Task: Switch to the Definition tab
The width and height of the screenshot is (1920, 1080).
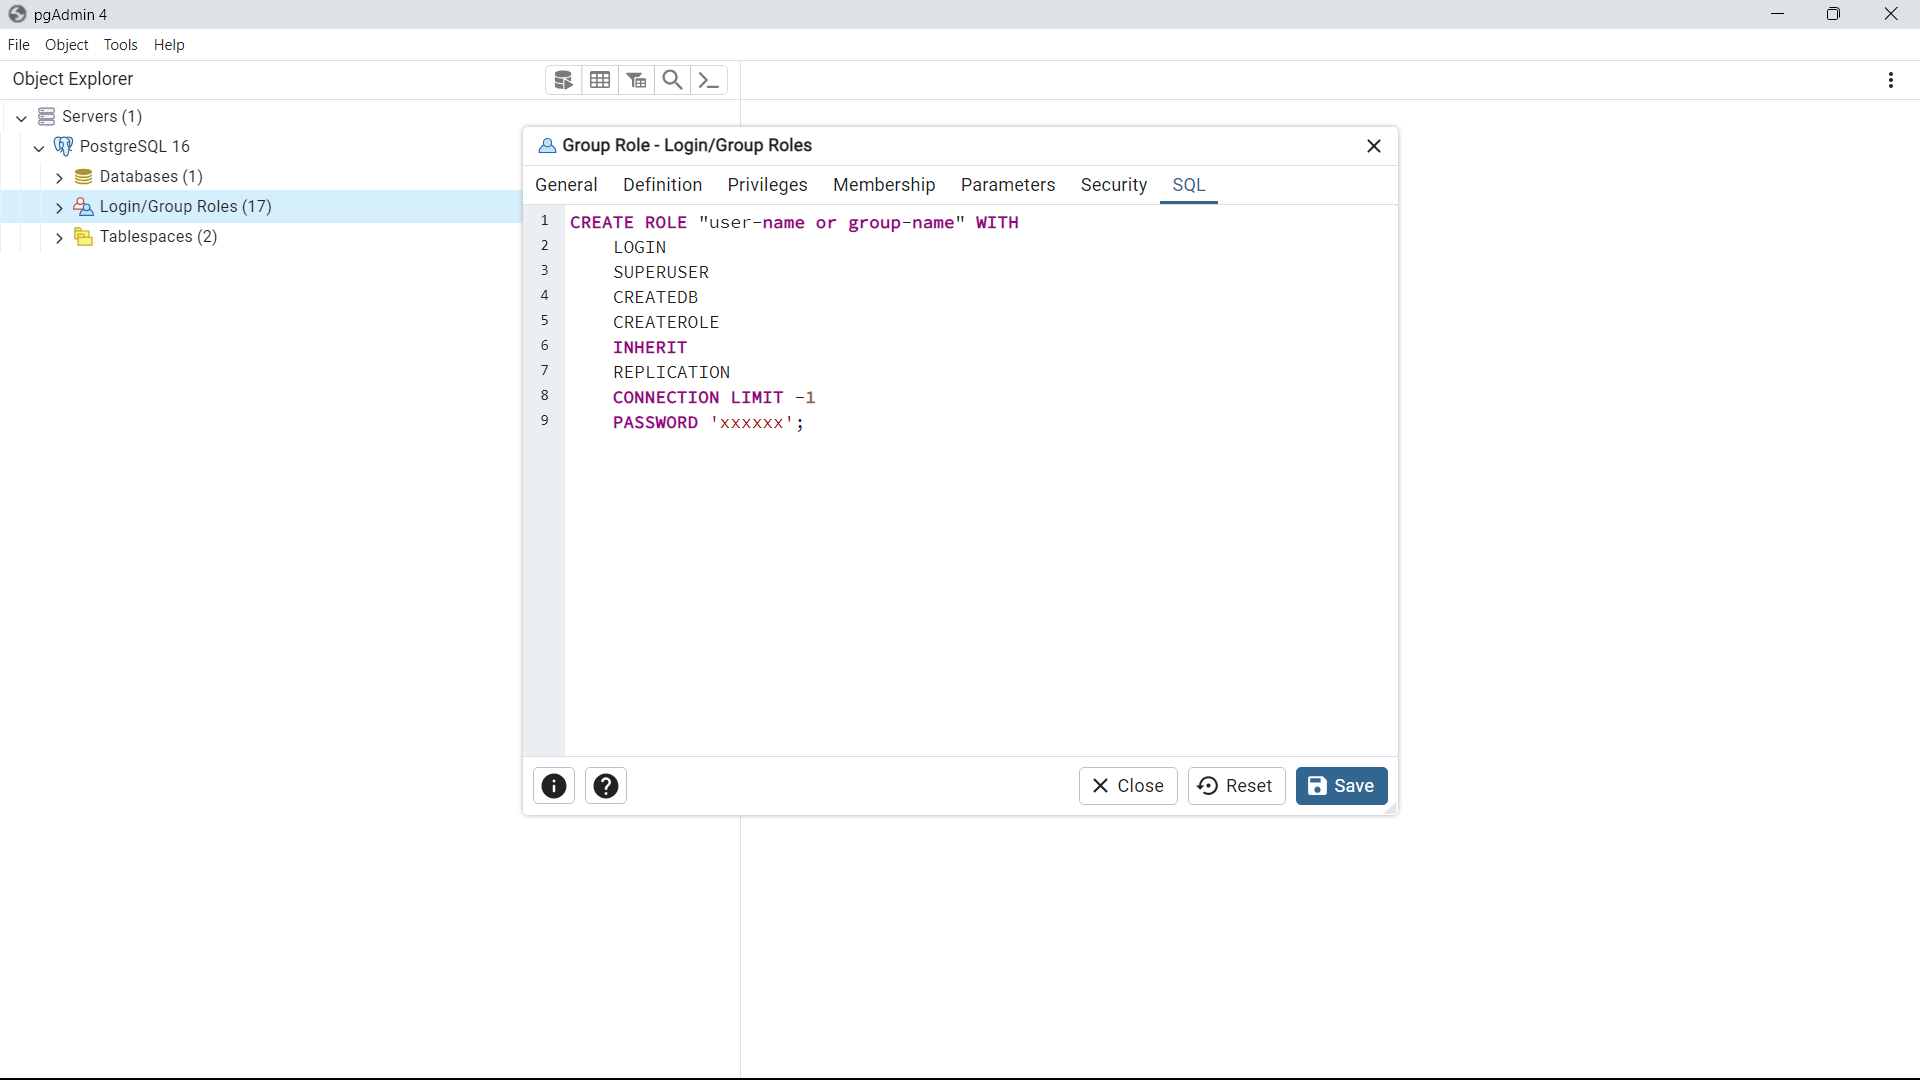Action: 663,185
